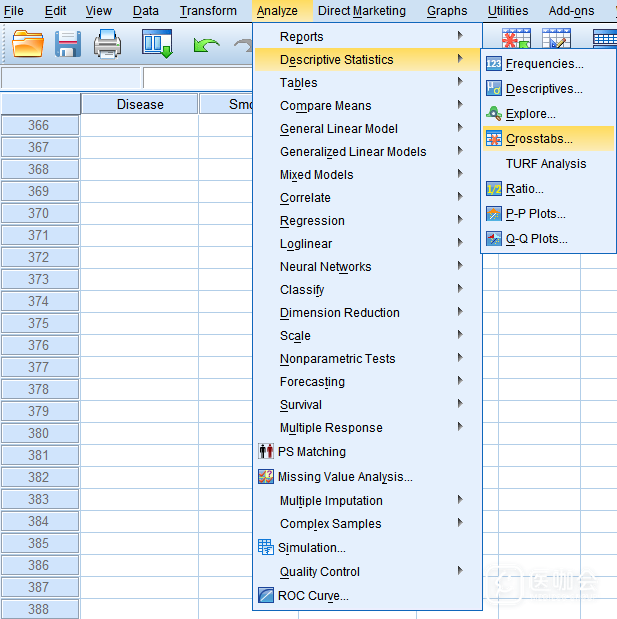Expand the Regression submenu
The width and height of the screenshot is (617, 619).
(312, 221)
